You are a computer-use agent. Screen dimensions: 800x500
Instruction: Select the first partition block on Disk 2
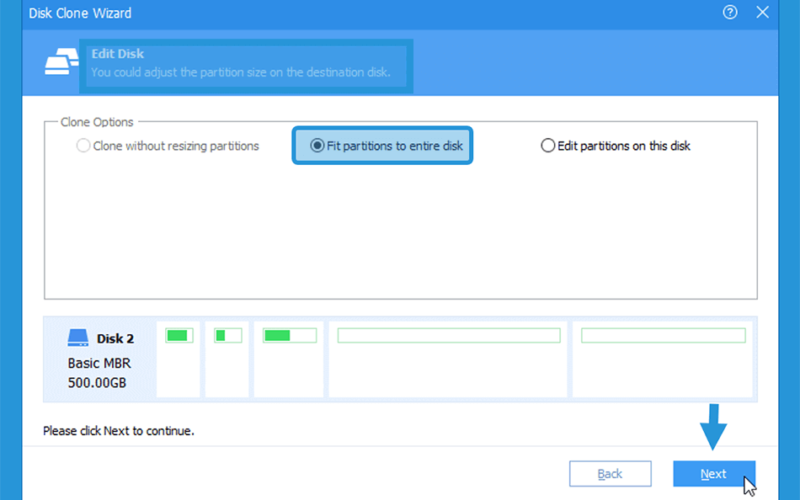[178, 359]
